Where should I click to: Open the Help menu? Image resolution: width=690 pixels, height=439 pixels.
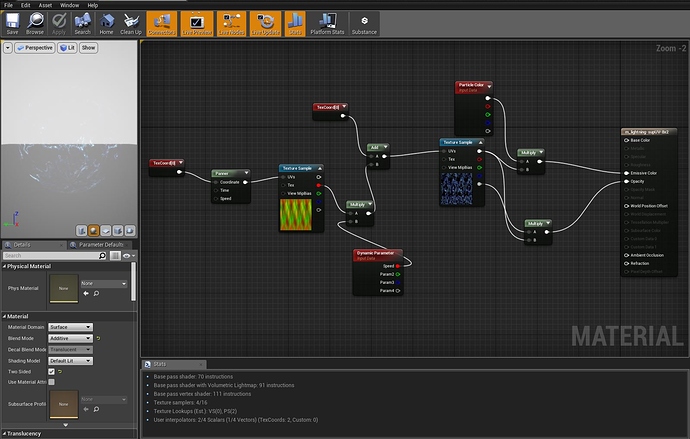click(92, 5)
